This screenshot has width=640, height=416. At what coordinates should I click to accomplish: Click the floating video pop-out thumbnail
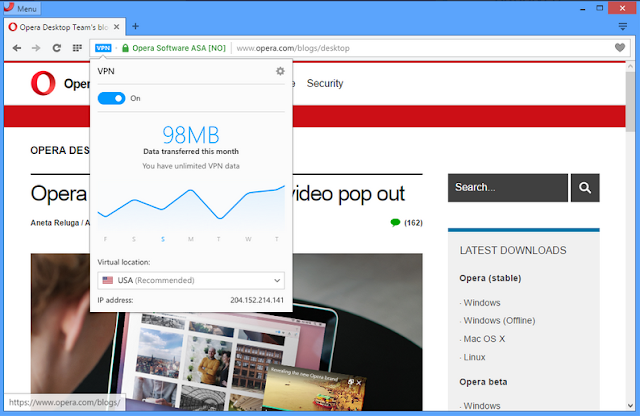click(315, 390)
